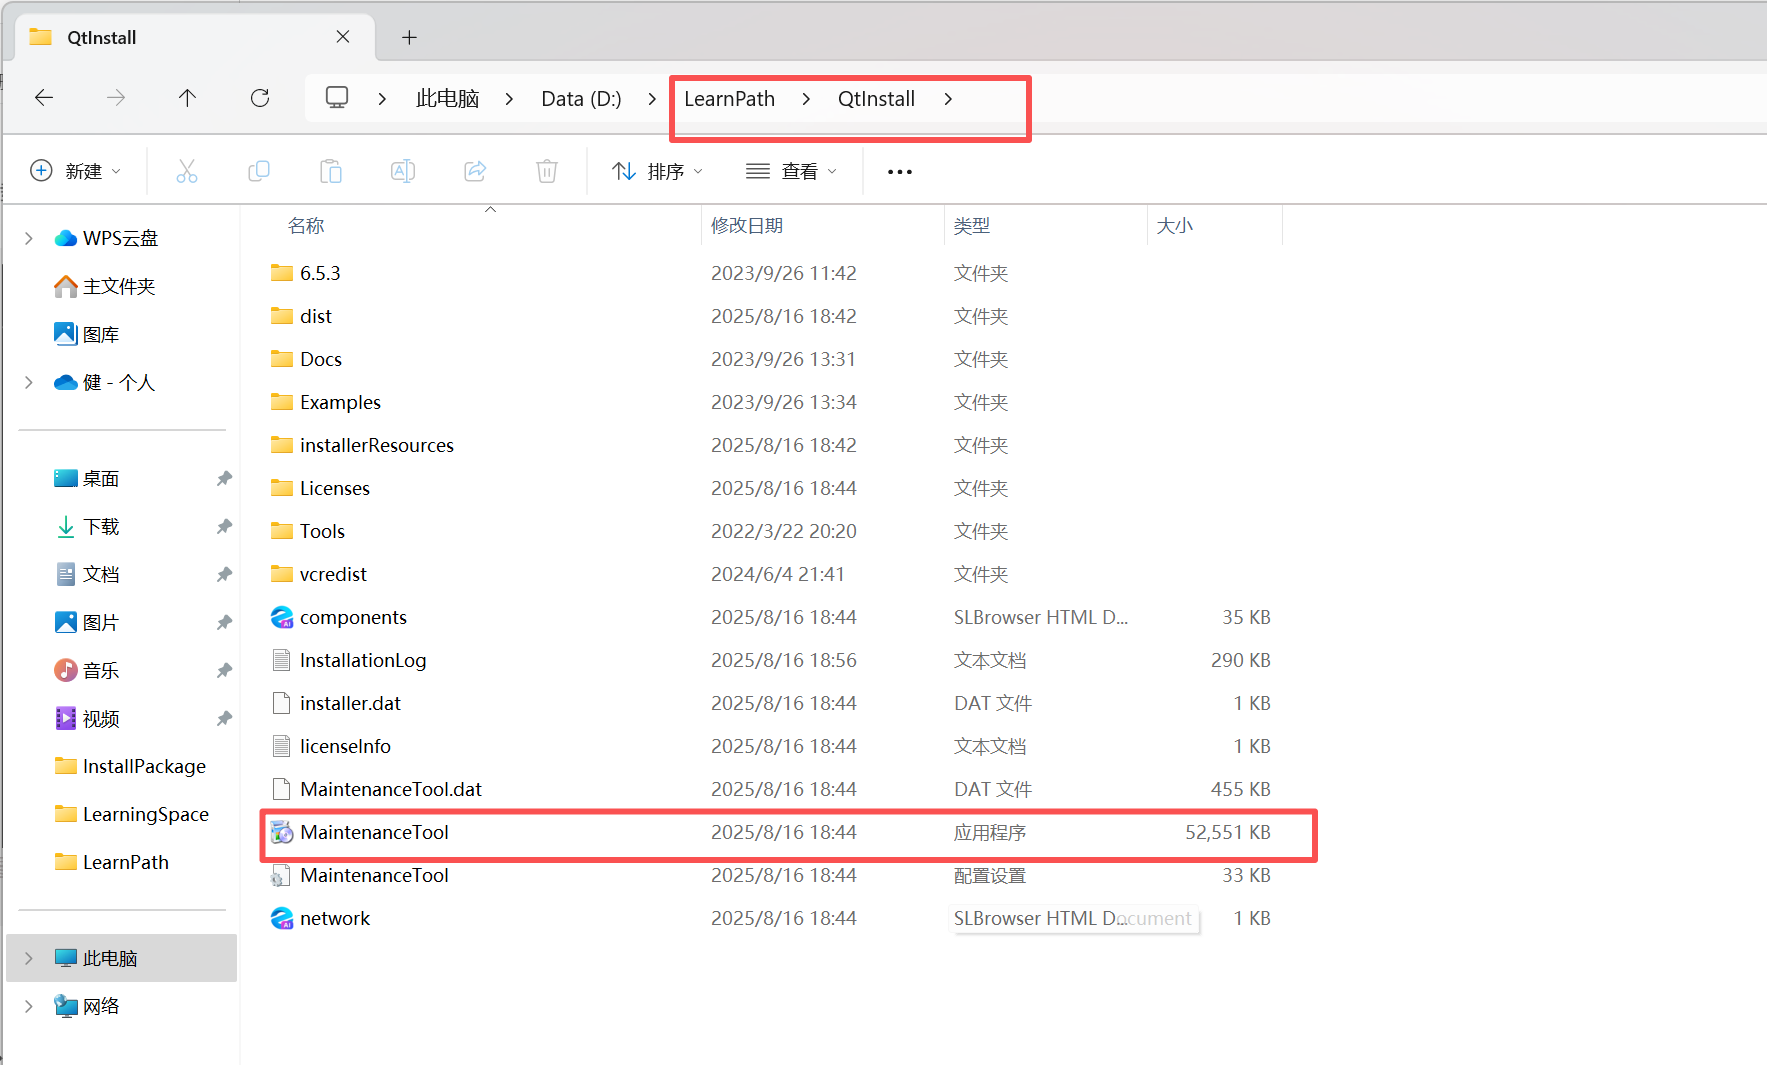Click 此电脑 breadcrumb in address bar

tap(447, 98)
